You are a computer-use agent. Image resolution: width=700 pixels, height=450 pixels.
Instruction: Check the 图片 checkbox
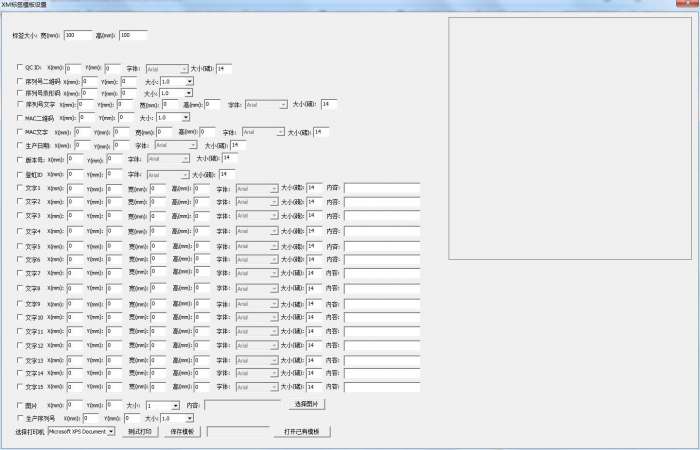point(19,405)
